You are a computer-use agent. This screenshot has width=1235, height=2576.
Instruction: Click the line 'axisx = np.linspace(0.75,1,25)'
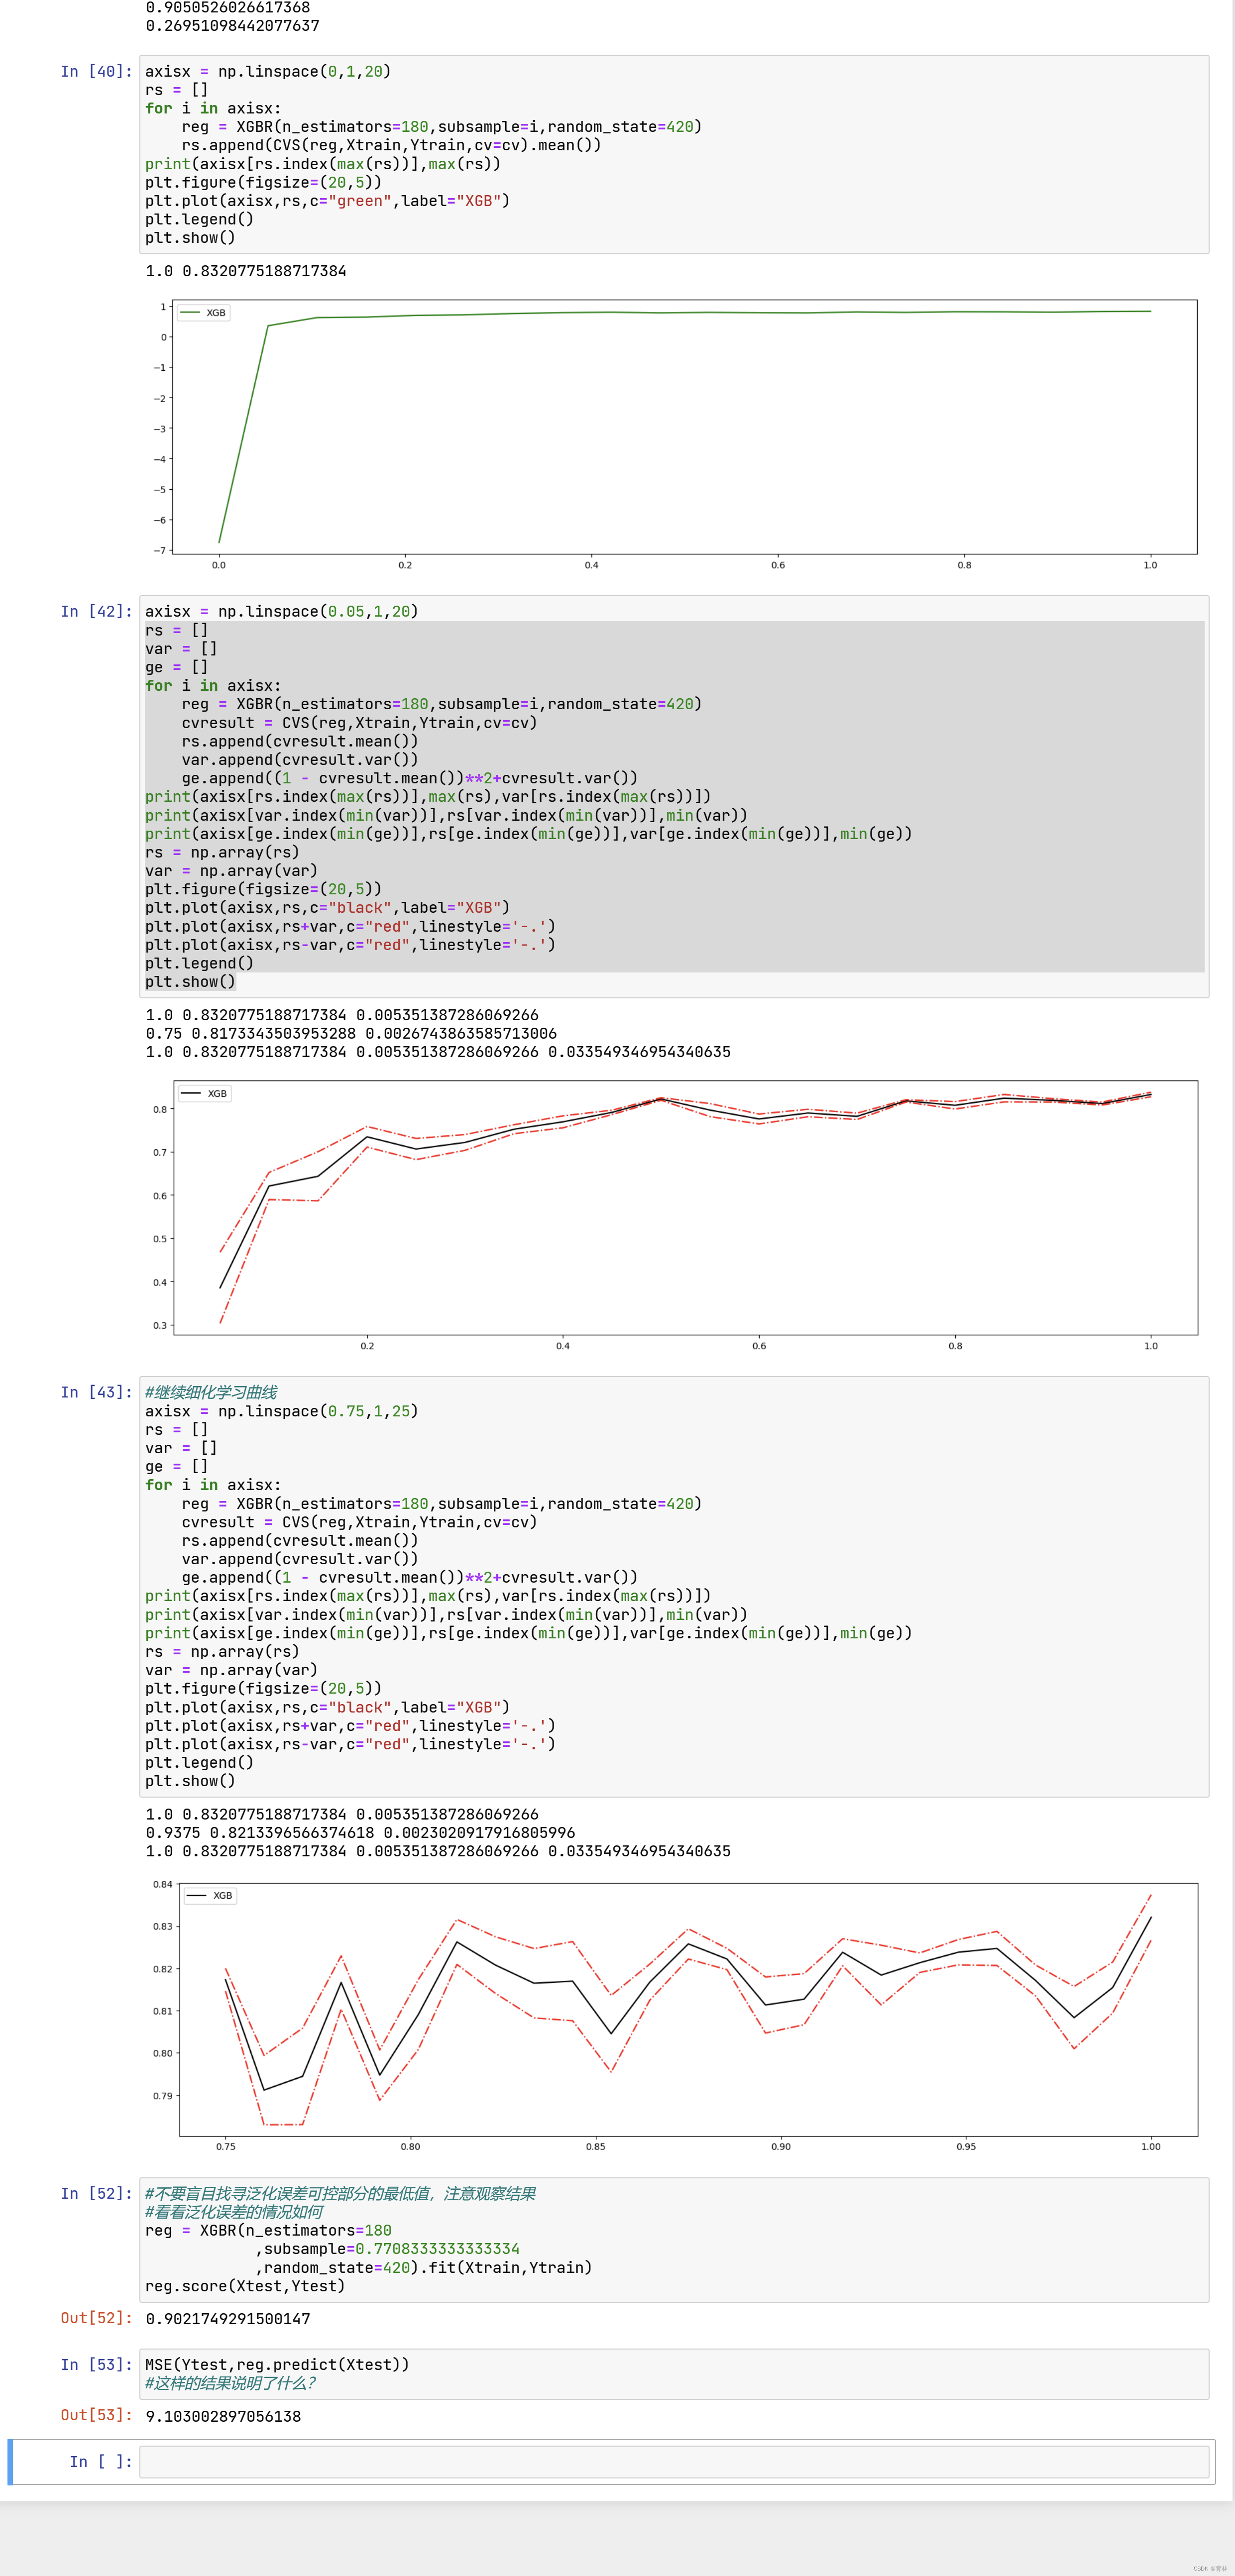[x=282, y=1411]
